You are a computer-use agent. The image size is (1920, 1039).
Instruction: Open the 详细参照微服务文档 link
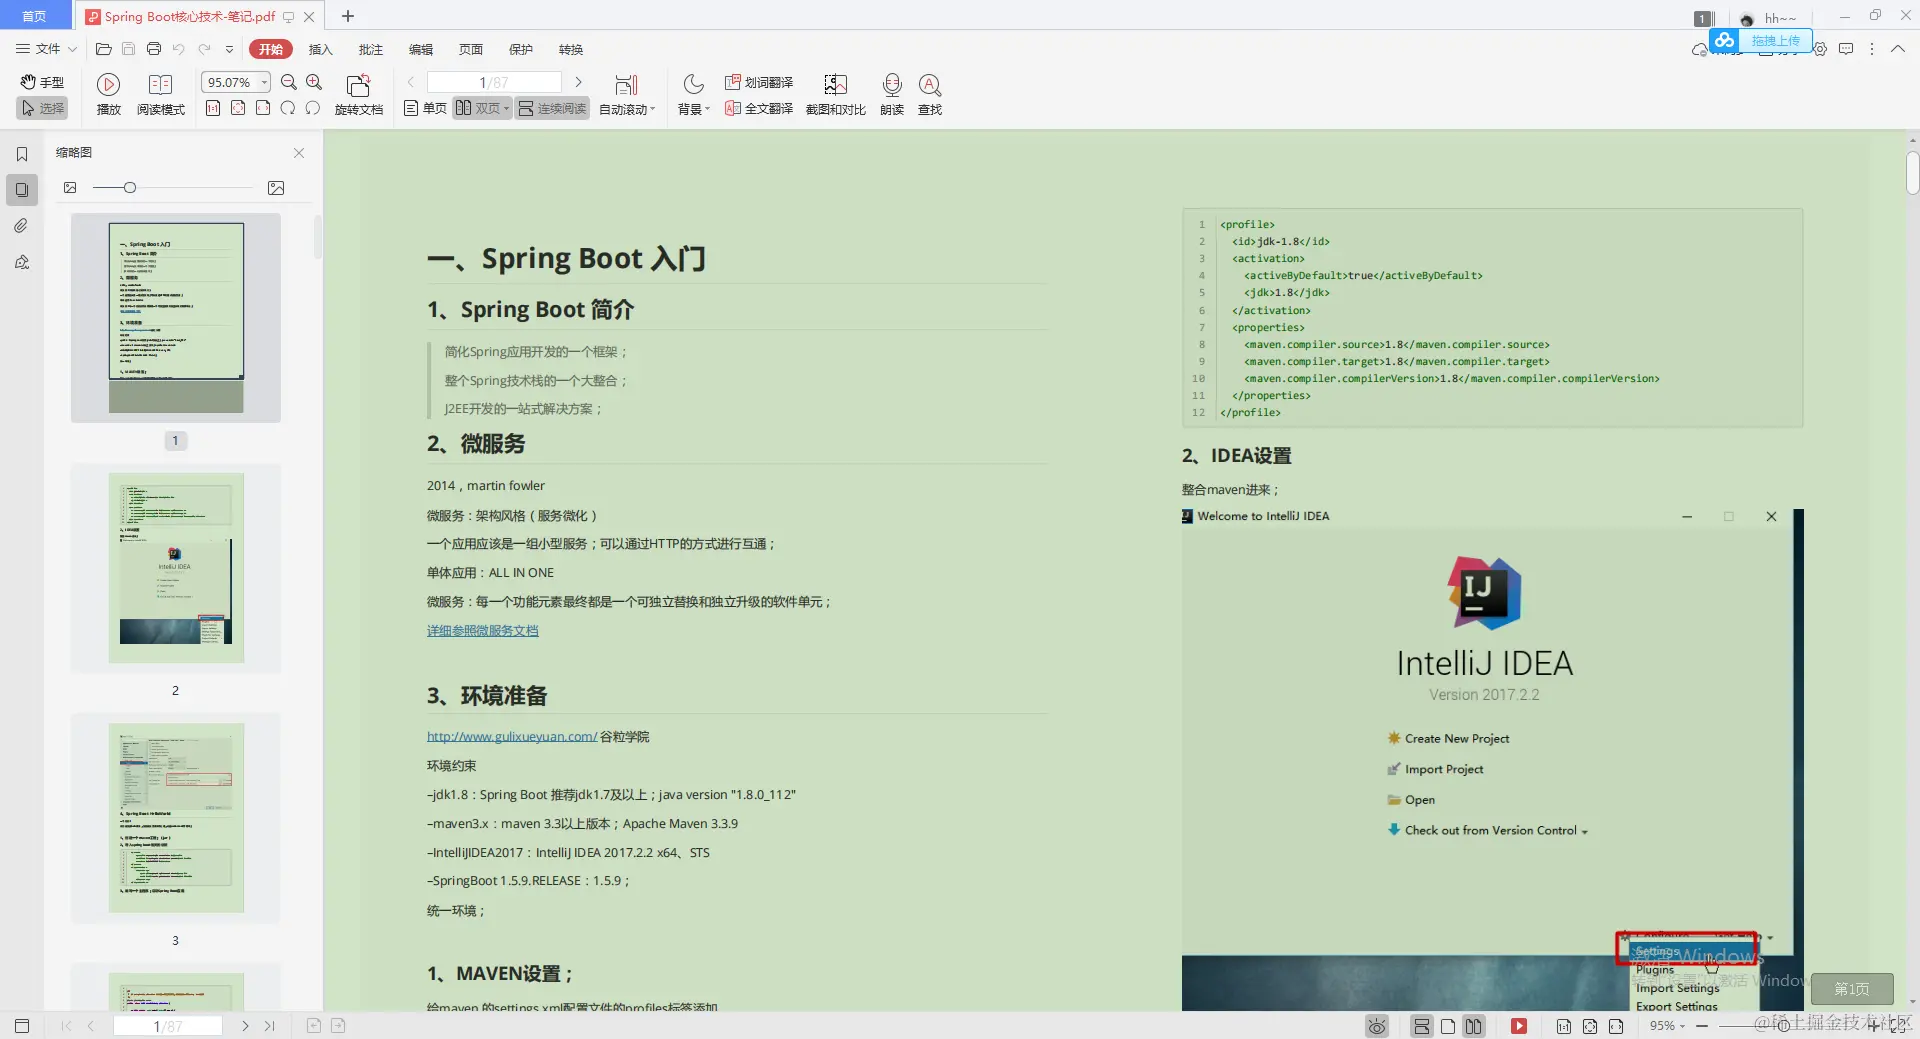[x=483, y=631]
